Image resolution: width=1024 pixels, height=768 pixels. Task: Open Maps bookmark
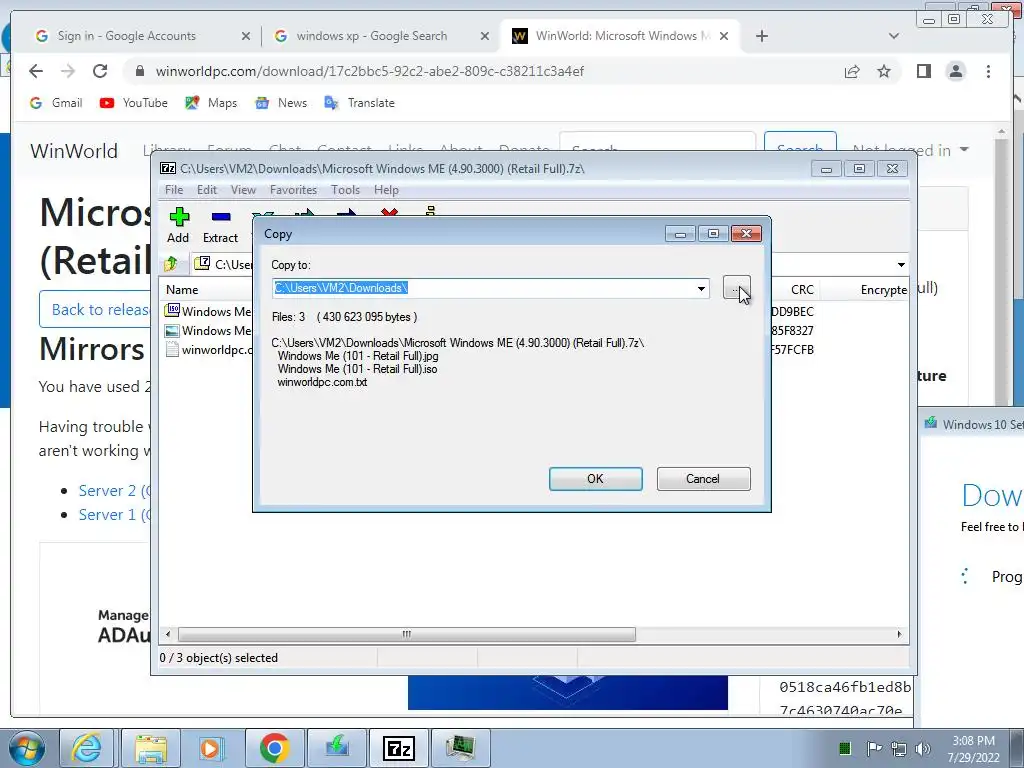click(x=210, y=103)
